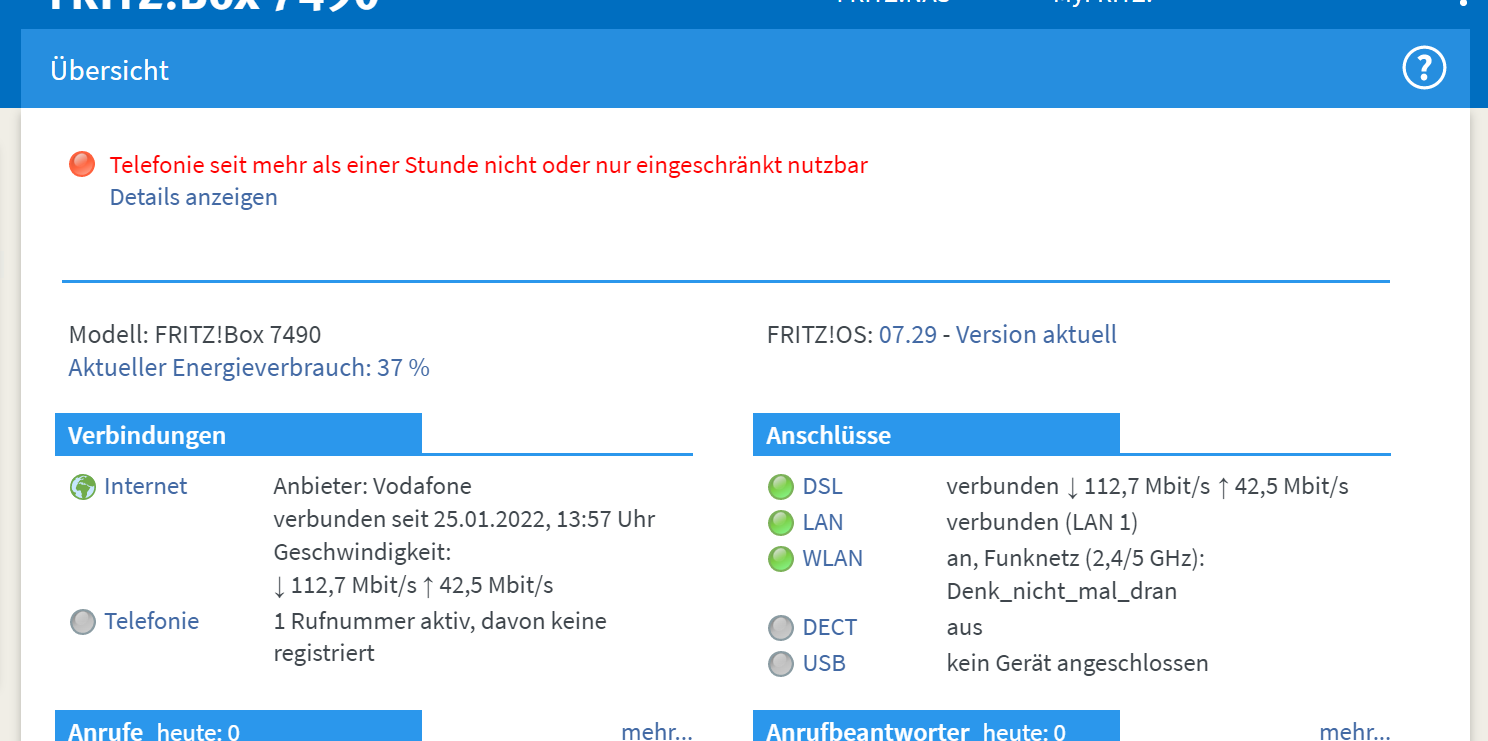Click the Modell: FRITZ!Box 7490 text
The width and height of the screenshot is (1488, 741).
coord(195,334)
